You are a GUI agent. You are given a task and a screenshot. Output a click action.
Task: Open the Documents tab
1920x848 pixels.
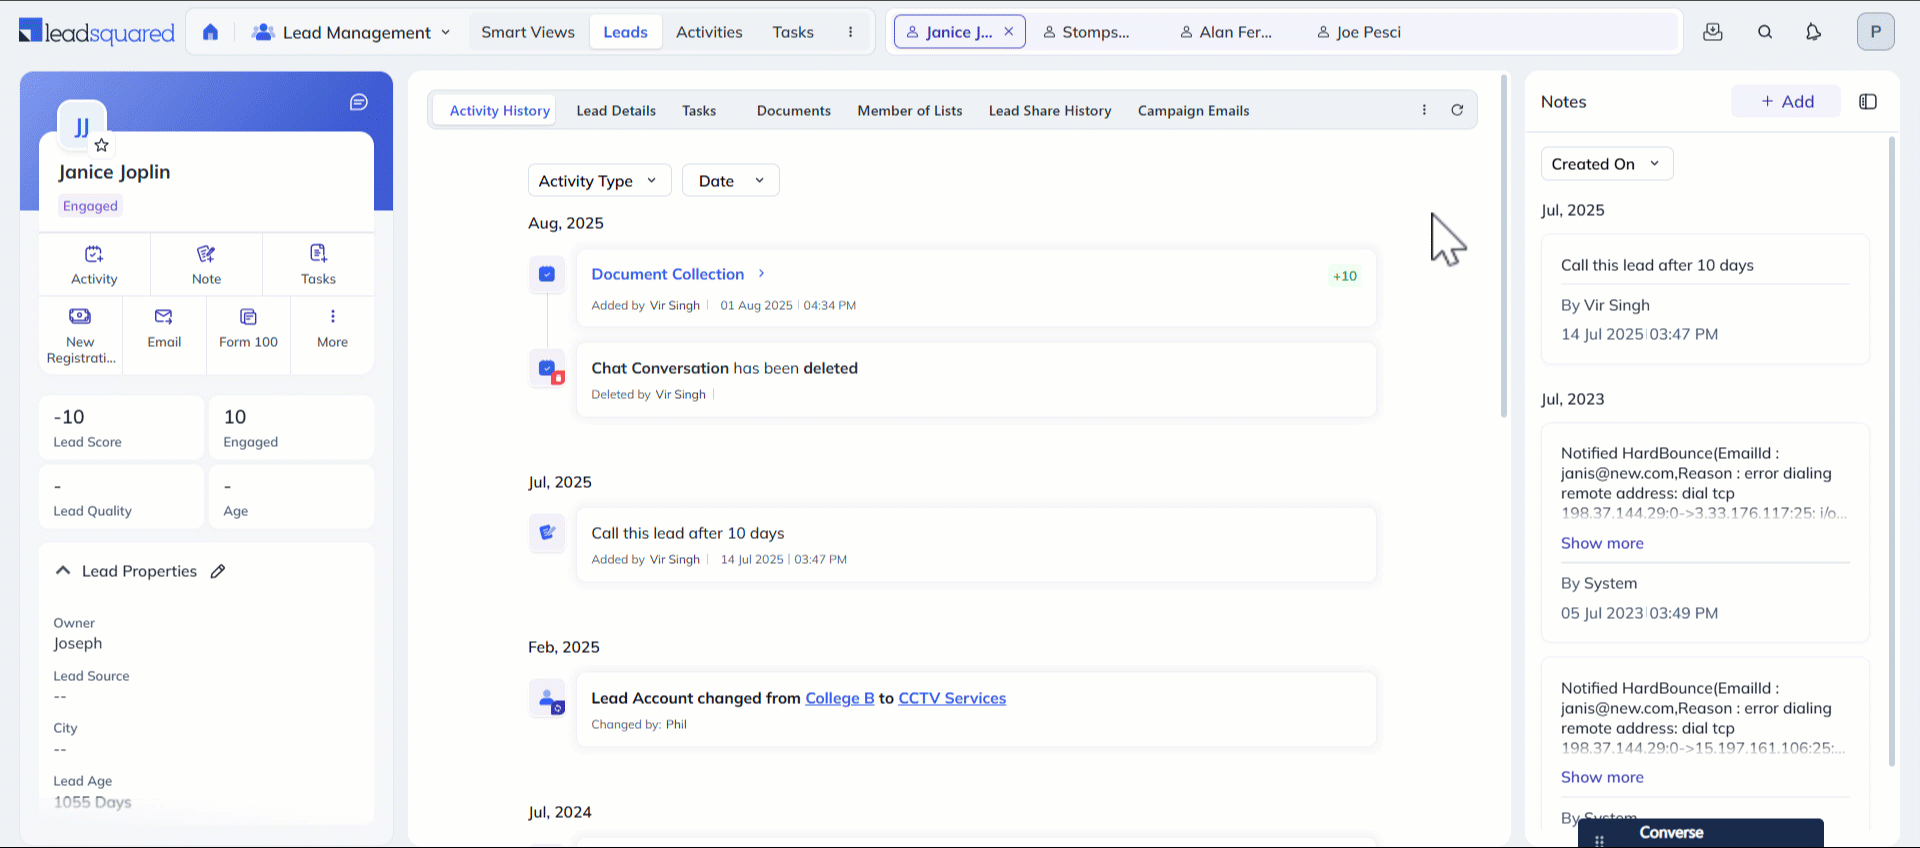794,111
